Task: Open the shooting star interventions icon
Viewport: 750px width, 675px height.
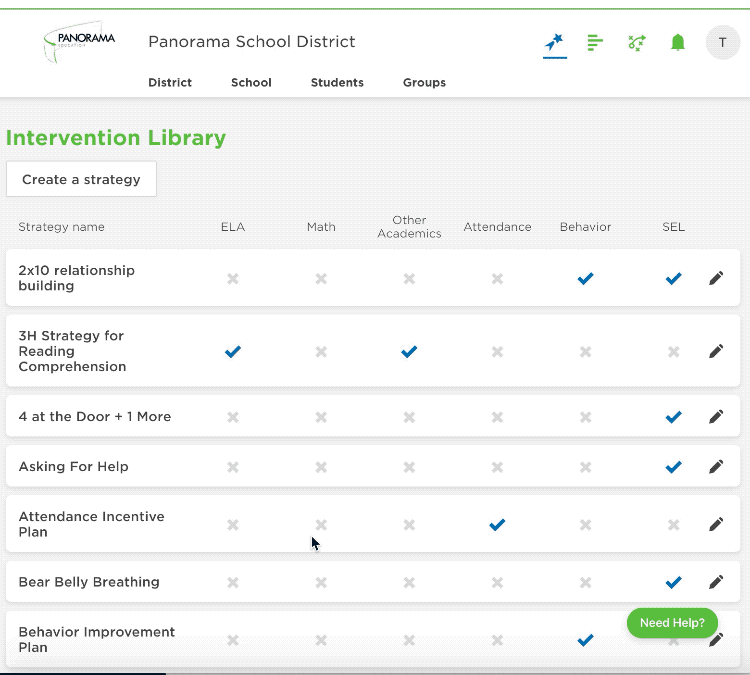Action: pyautogui.click(x=555, y=43)
